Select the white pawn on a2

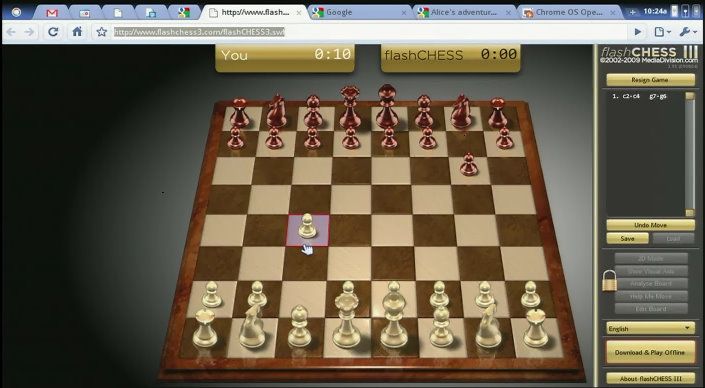click(x=211, y=294)
